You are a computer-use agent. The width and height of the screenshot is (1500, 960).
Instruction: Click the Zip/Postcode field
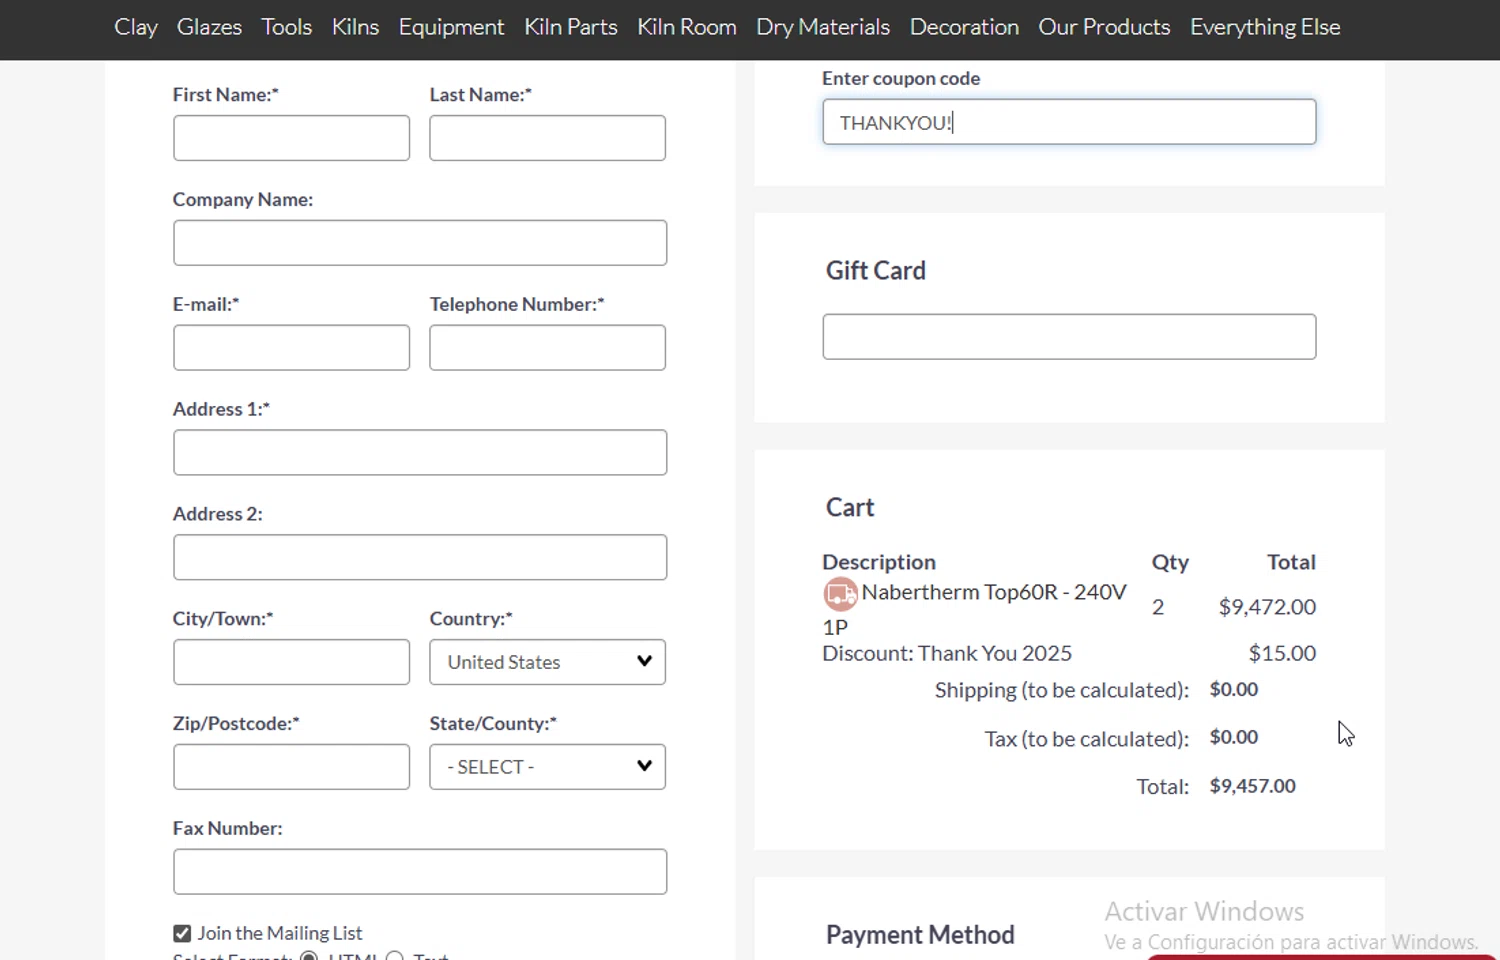[291, 767]
